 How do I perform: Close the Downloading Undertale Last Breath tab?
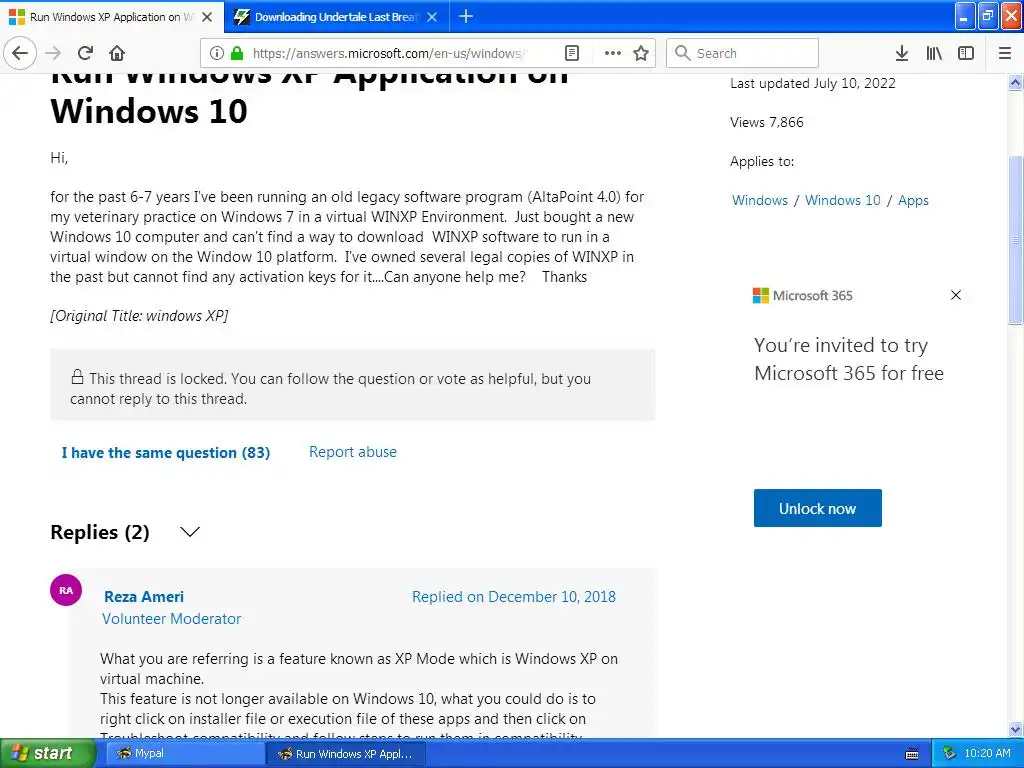point(432,17)
